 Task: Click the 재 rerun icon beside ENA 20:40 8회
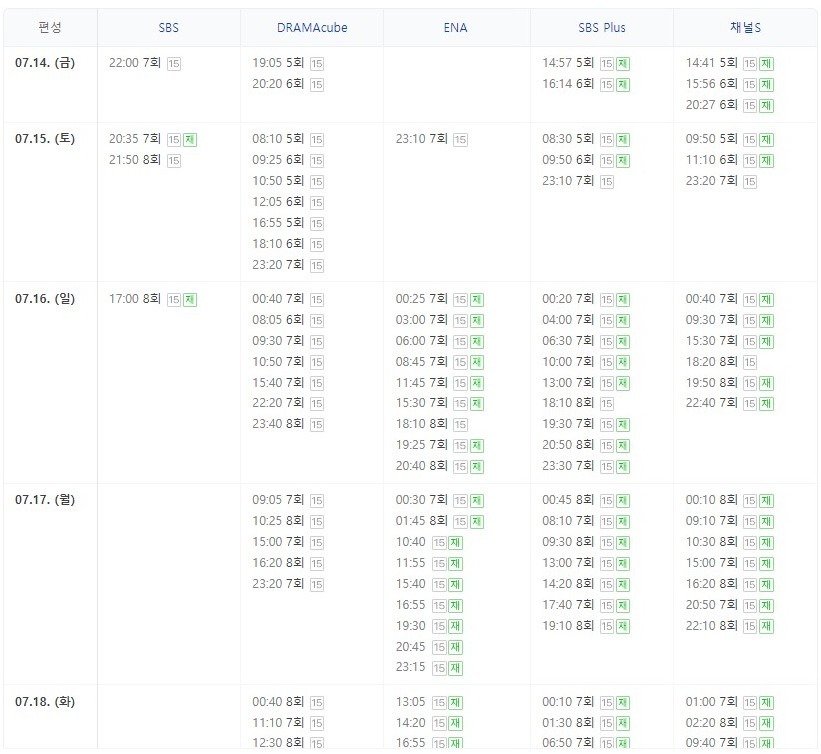(x=477, y=467)
